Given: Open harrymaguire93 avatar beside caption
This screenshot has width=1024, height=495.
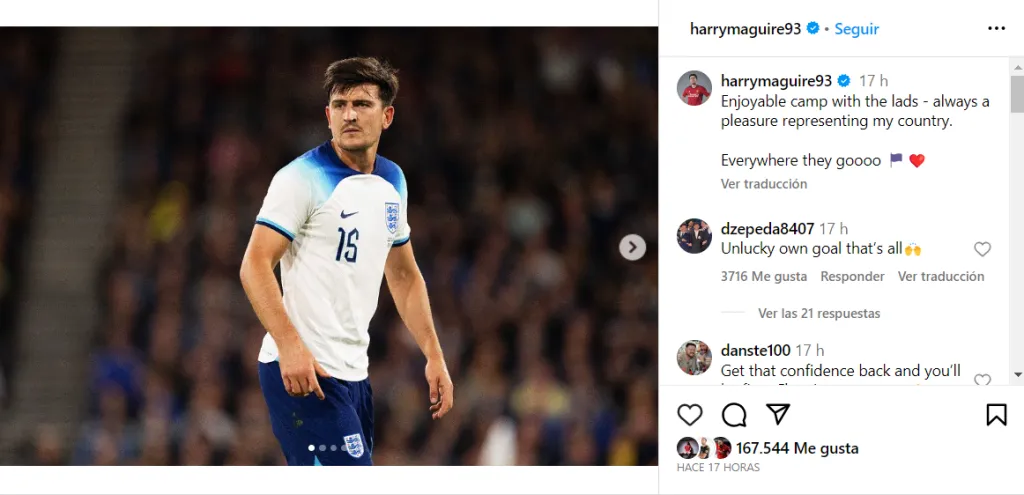Looking at the screenshot, I should (694, 88).
